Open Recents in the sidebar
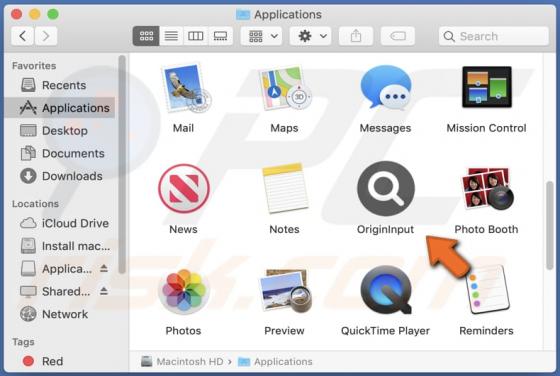The width and height of the screenshot is (560, 376). [x=59, y=85]
